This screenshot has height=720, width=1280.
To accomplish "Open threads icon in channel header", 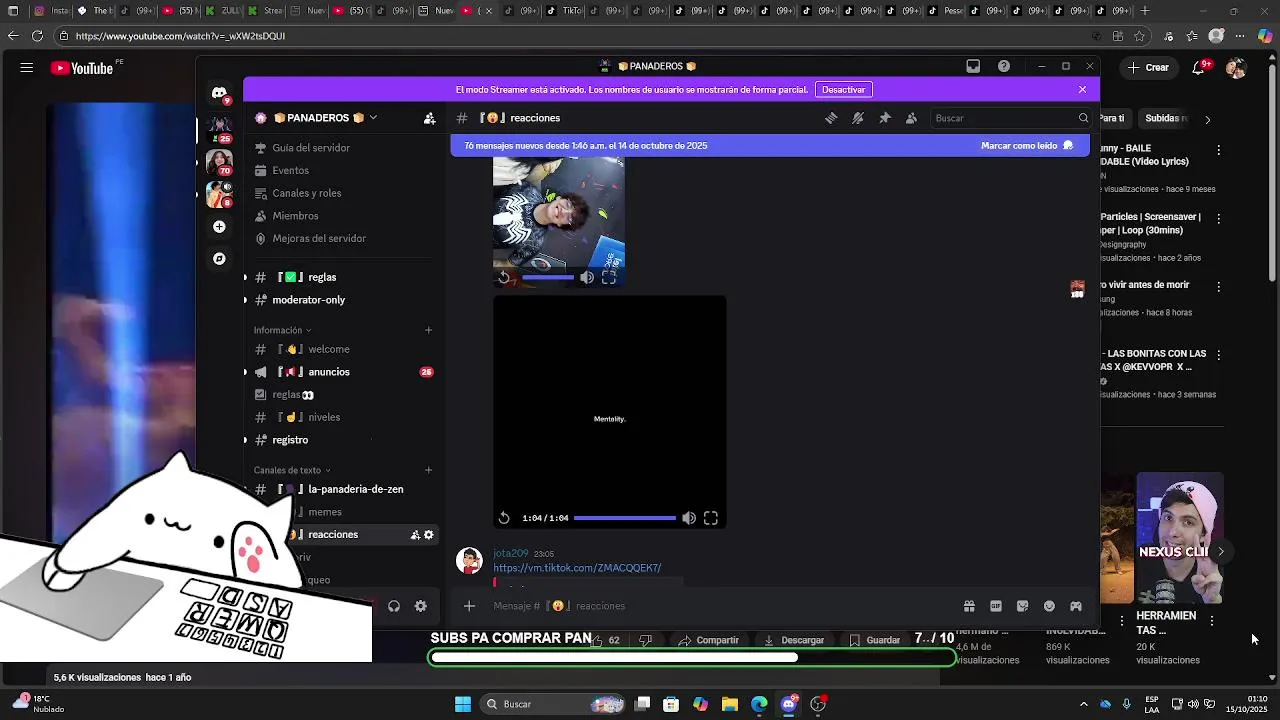I will pos(831,118).
